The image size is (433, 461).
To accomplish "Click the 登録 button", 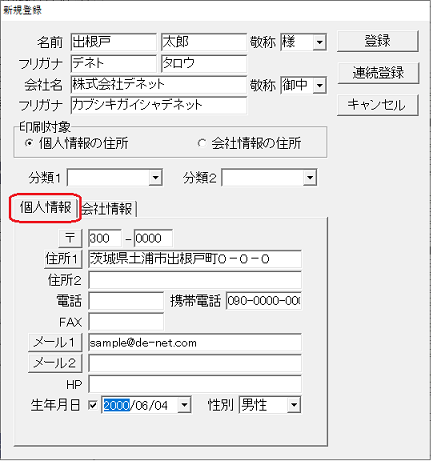I will [377, 41].
